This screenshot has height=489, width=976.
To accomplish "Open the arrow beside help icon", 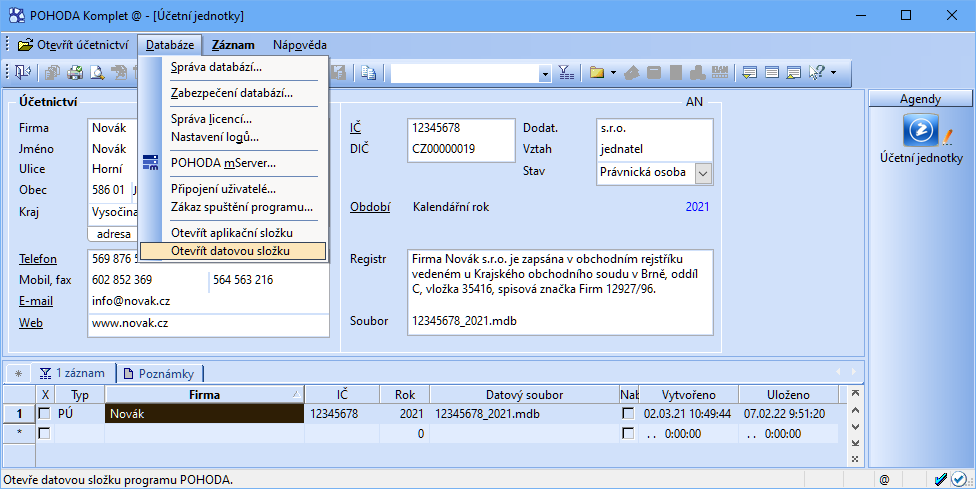I will [833, 73].
